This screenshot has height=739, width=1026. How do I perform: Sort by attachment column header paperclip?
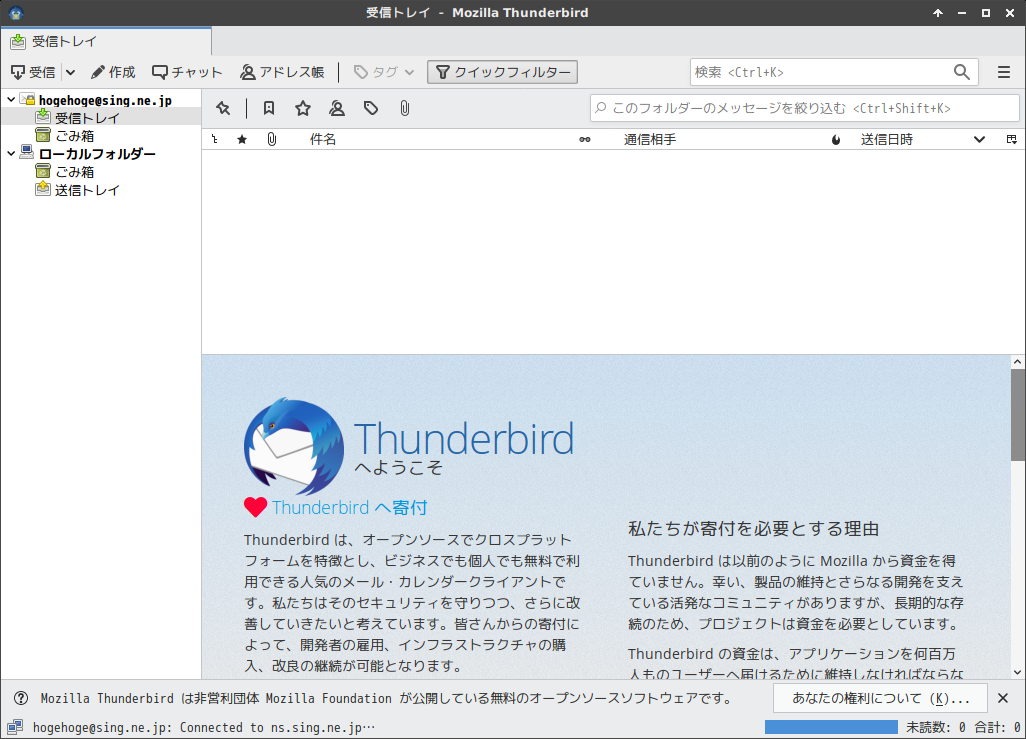(x=272, y=139)
